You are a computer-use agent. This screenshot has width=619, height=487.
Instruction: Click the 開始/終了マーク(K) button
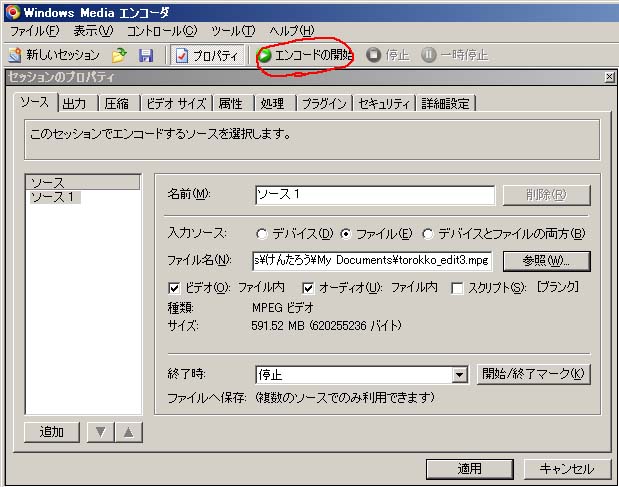point(533,374)
